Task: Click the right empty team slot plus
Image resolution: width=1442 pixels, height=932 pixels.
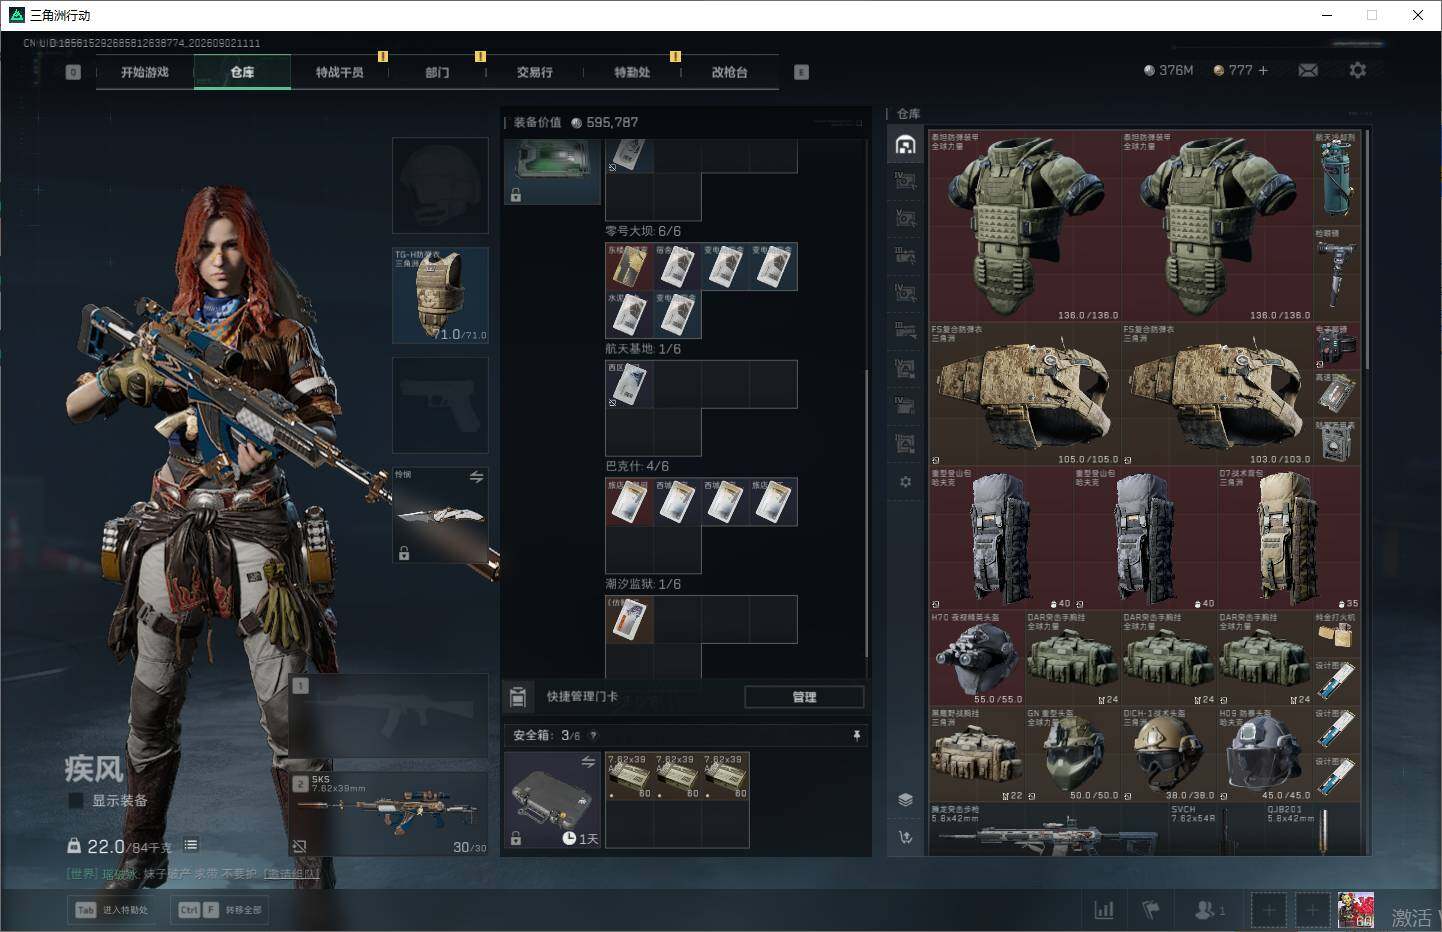Action: [1312, 910]
